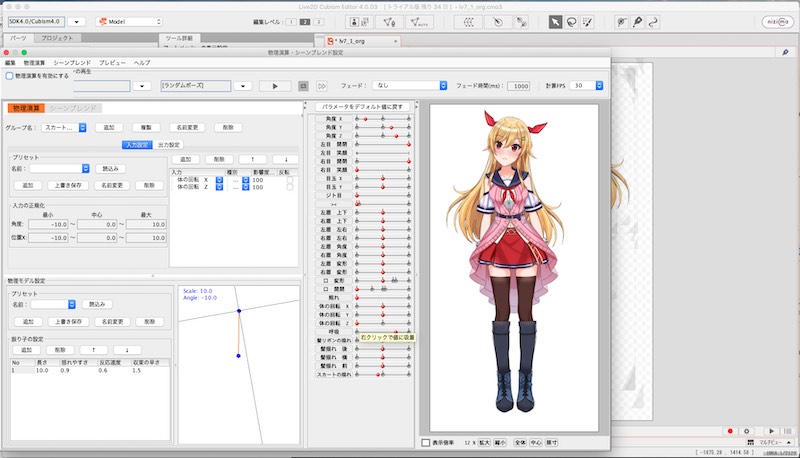Open the nizima button in main toolbar
Image resolution: width=800 pixels, height=458 pixels.
click(778, 22)
